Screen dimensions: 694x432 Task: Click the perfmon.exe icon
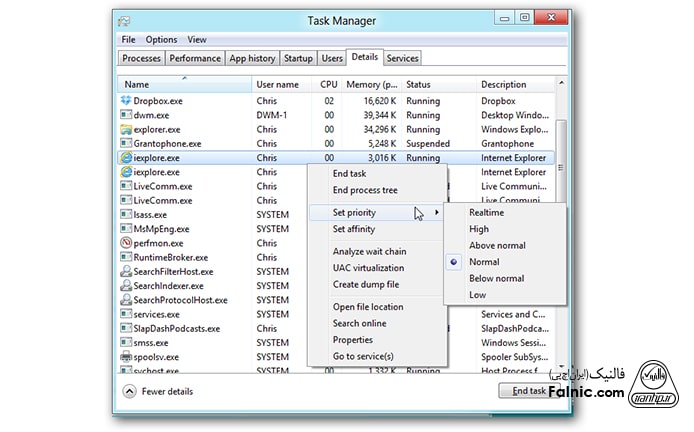pyautogui.click(x=126, y=243)
